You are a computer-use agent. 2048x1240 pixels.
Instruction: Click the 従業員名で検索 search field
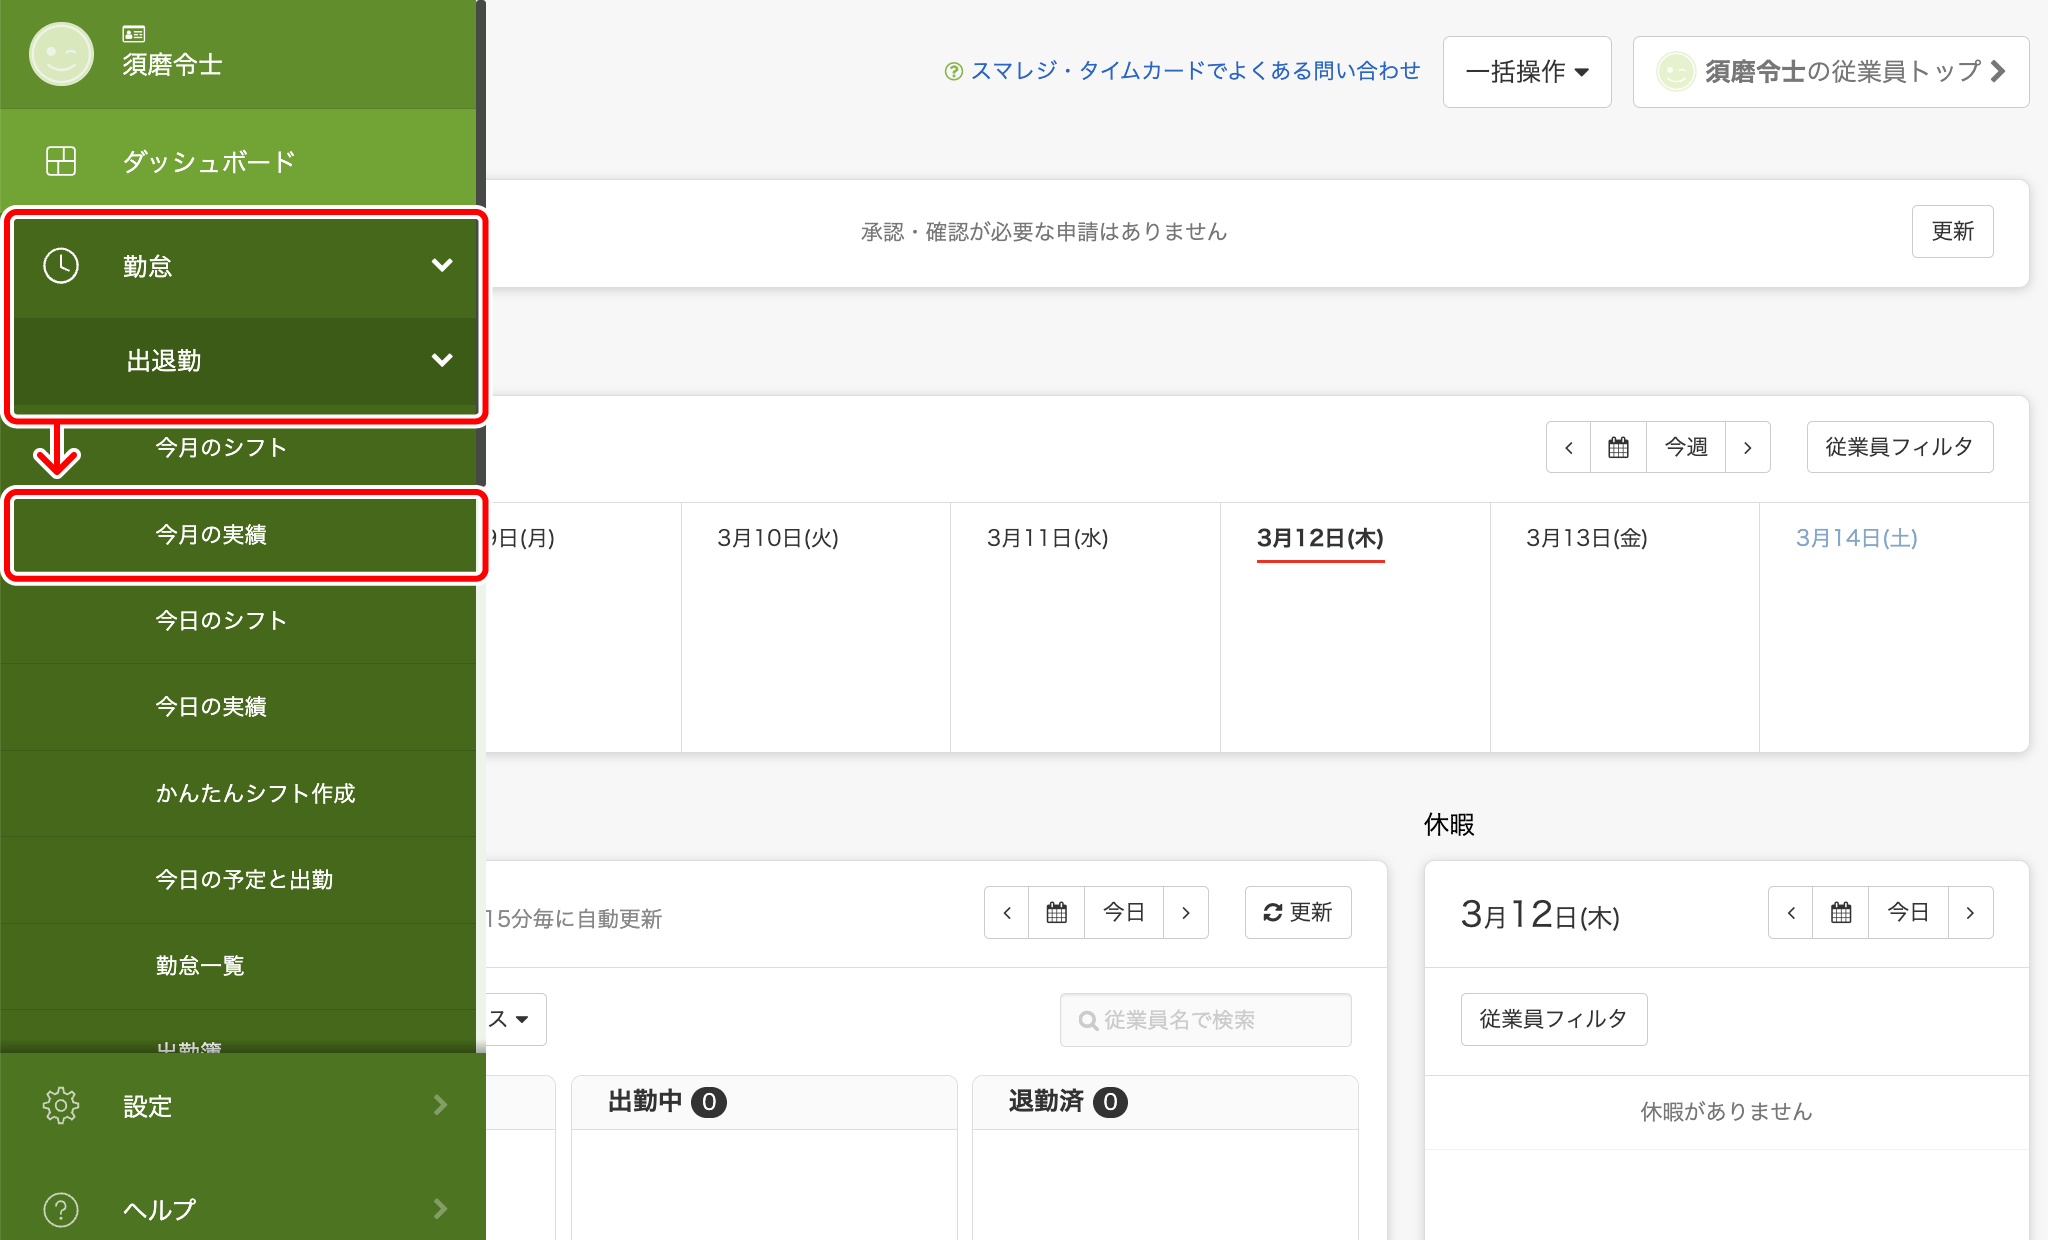1206,1020
